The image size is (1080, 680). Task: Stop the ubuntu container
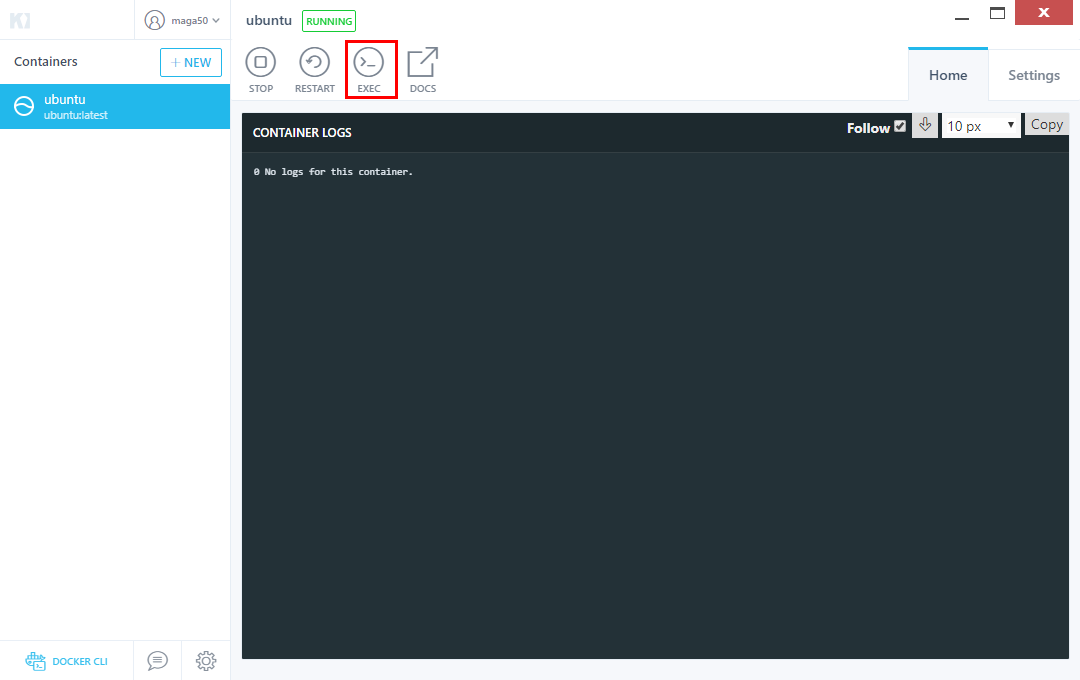coord(260,68)
